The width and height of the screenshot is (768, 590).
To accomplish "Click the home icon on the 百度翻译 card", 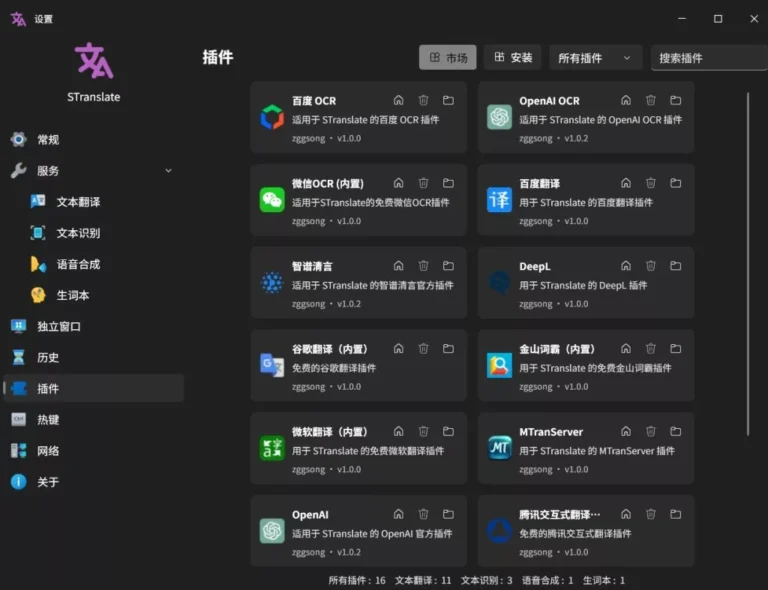I will pyautogui.click(x=626, y=183).
